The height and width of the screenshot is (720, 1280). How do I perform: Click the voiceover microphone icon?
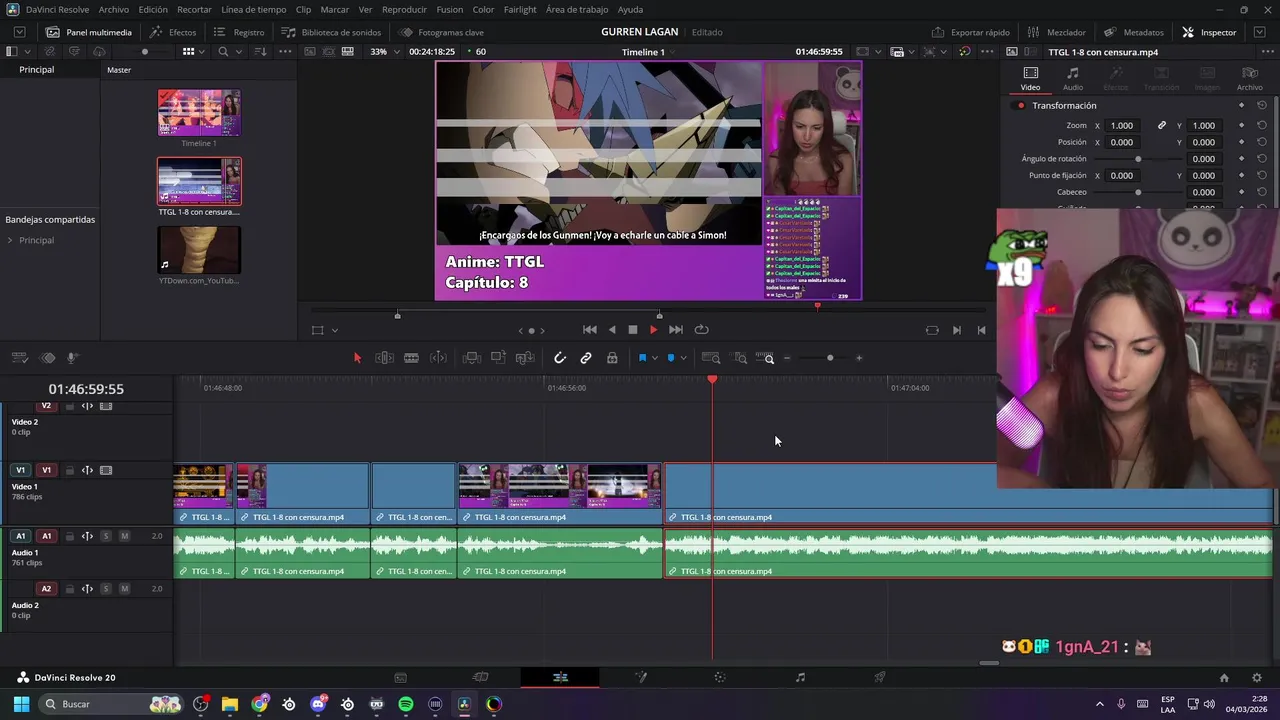click(72, 358)
